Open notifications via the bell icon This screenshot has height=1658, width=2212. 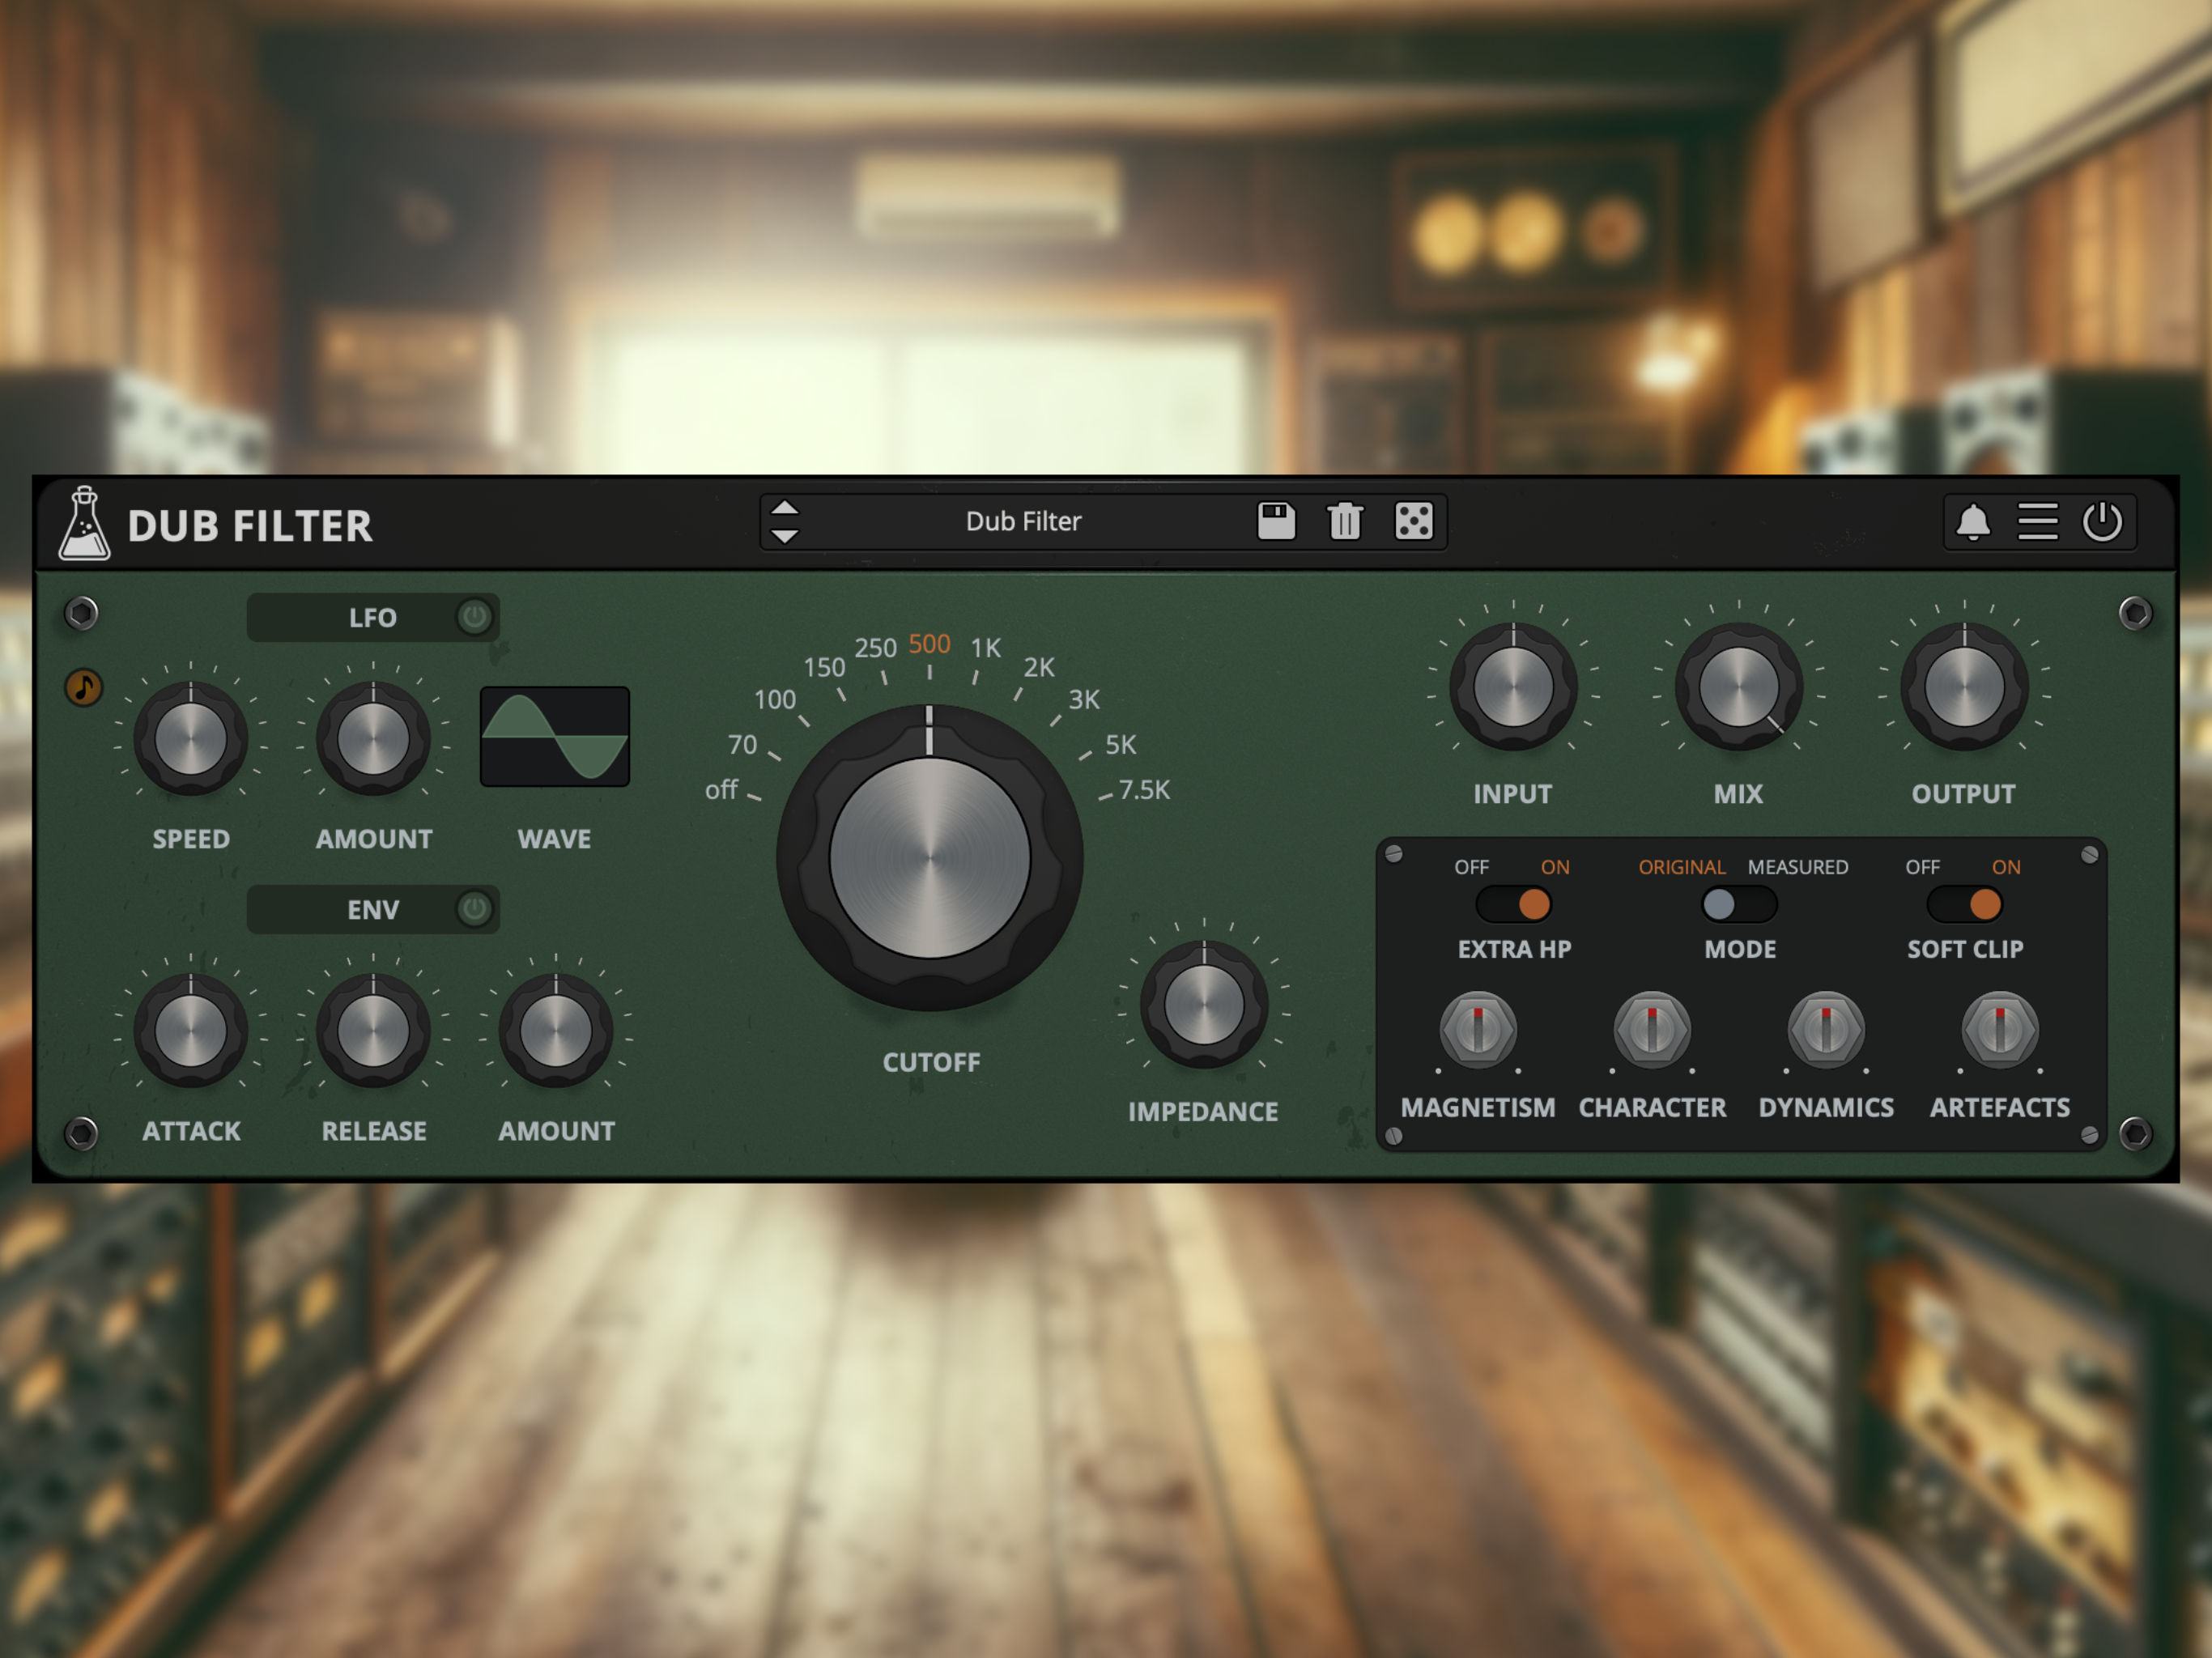pyautogui.click(x=1973, y=522)
